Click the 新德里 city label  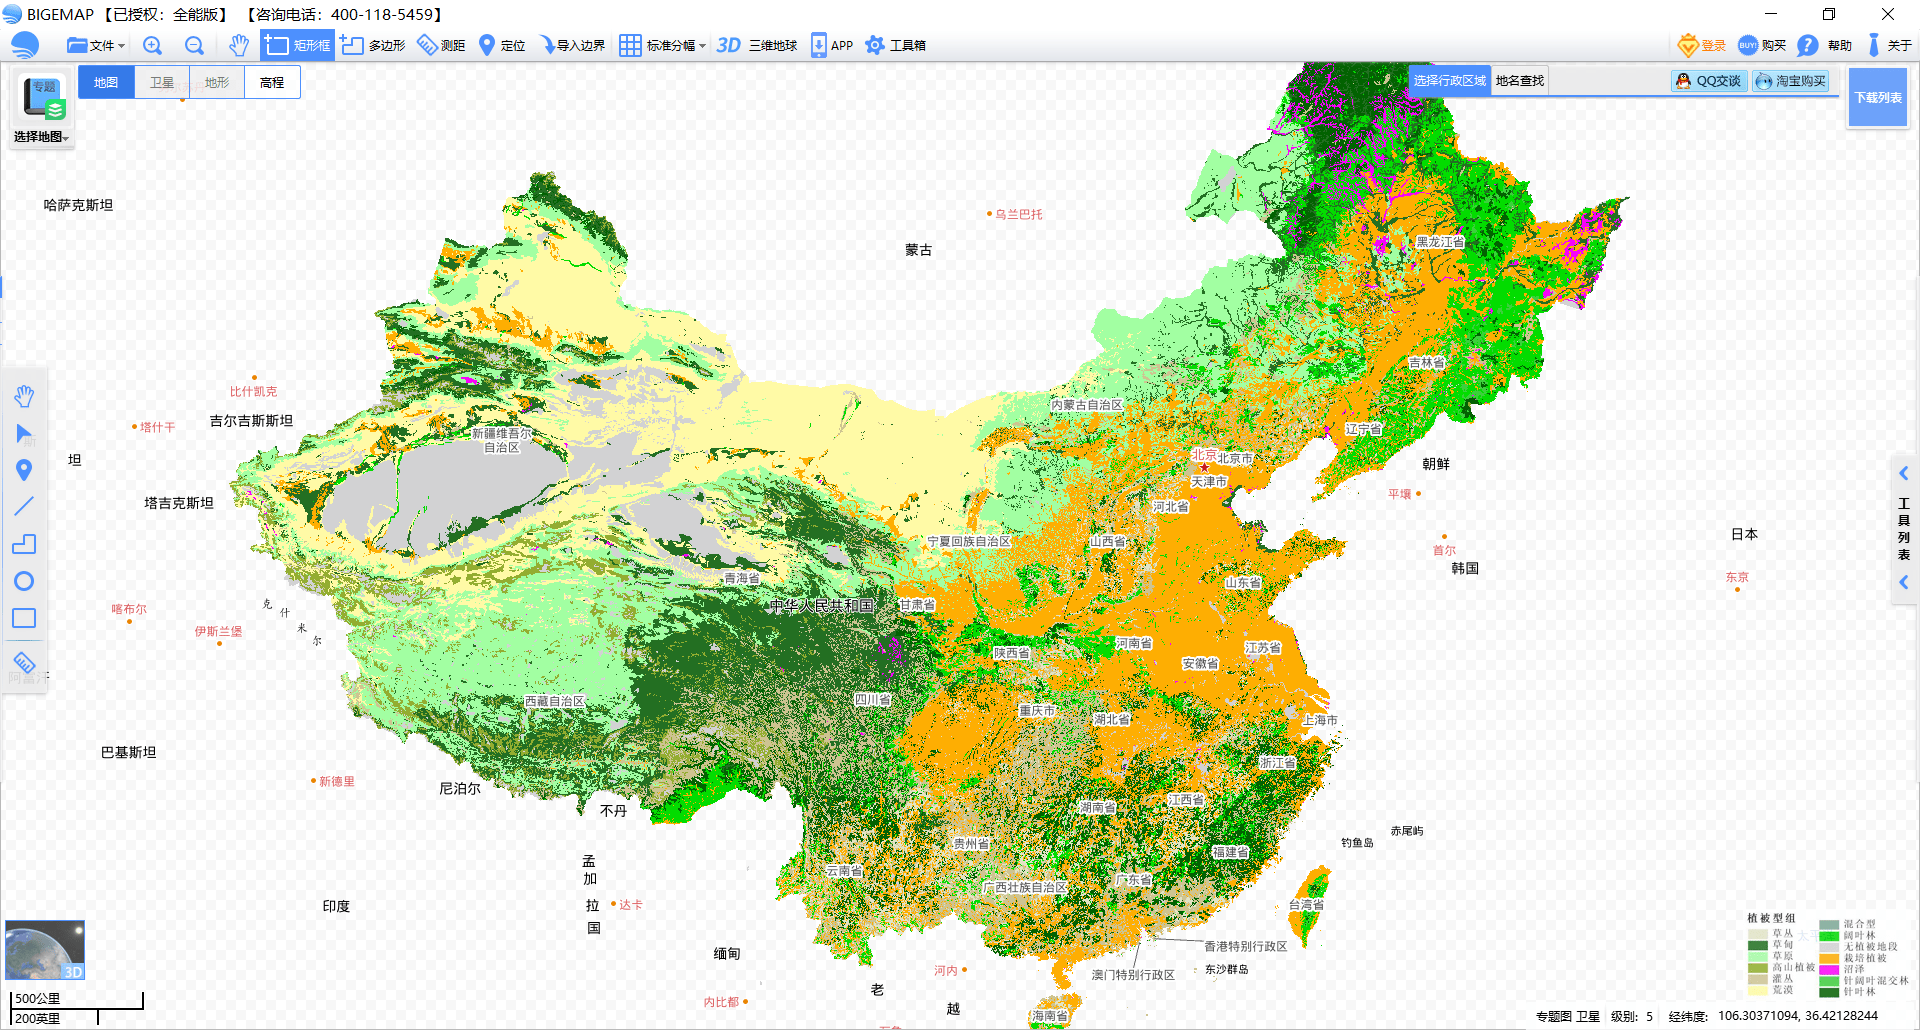337,781
